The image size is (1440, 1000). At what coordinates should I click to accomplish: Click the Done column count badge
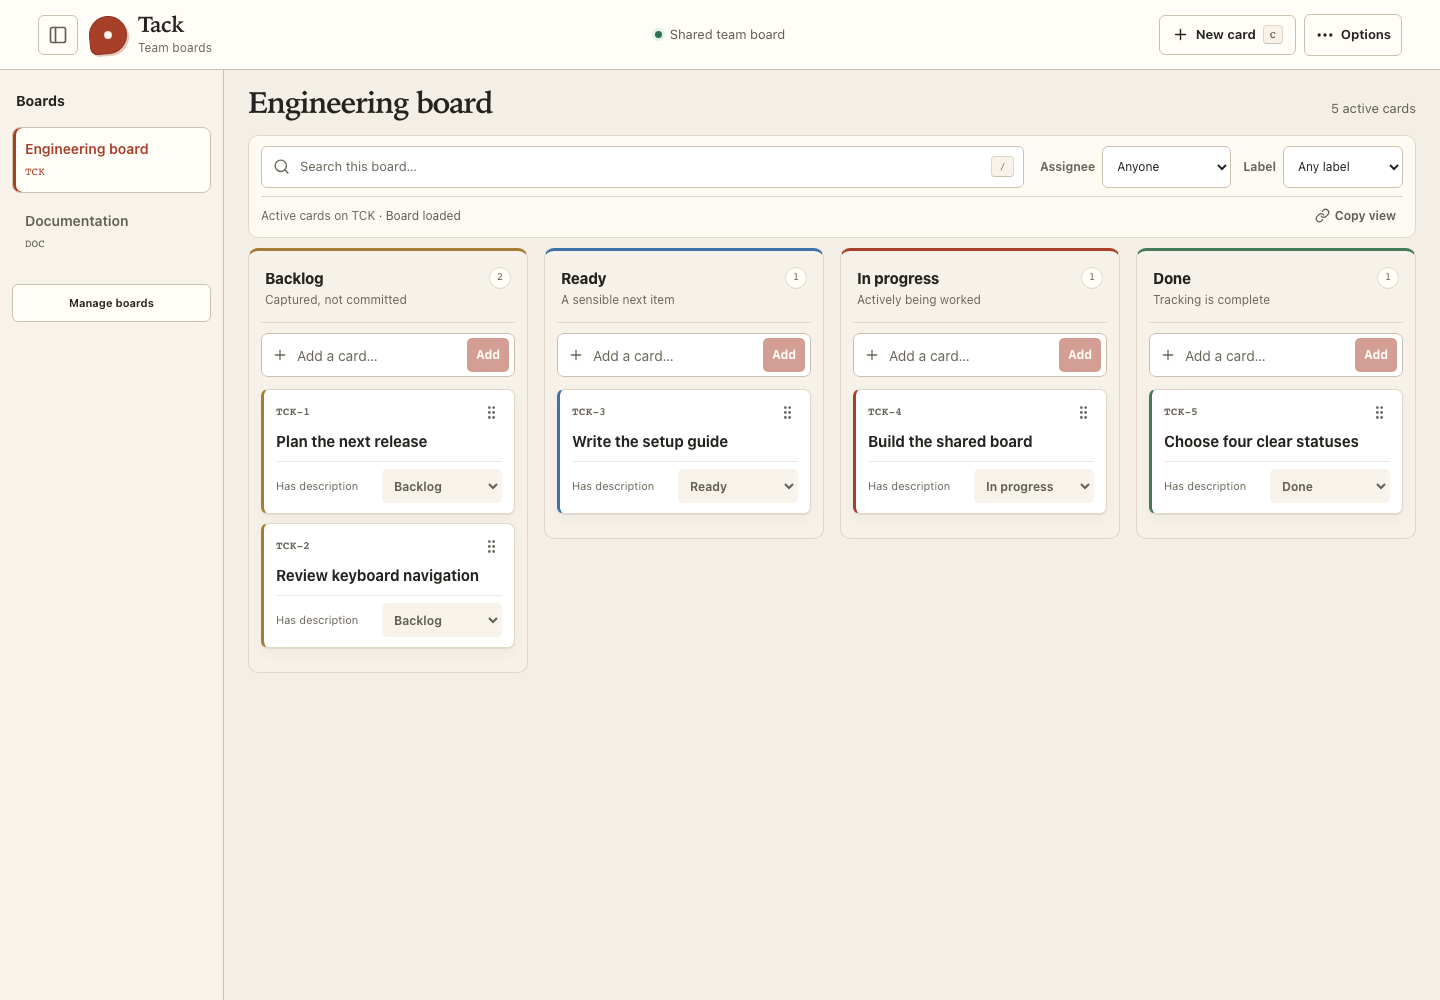point(1388,278)
